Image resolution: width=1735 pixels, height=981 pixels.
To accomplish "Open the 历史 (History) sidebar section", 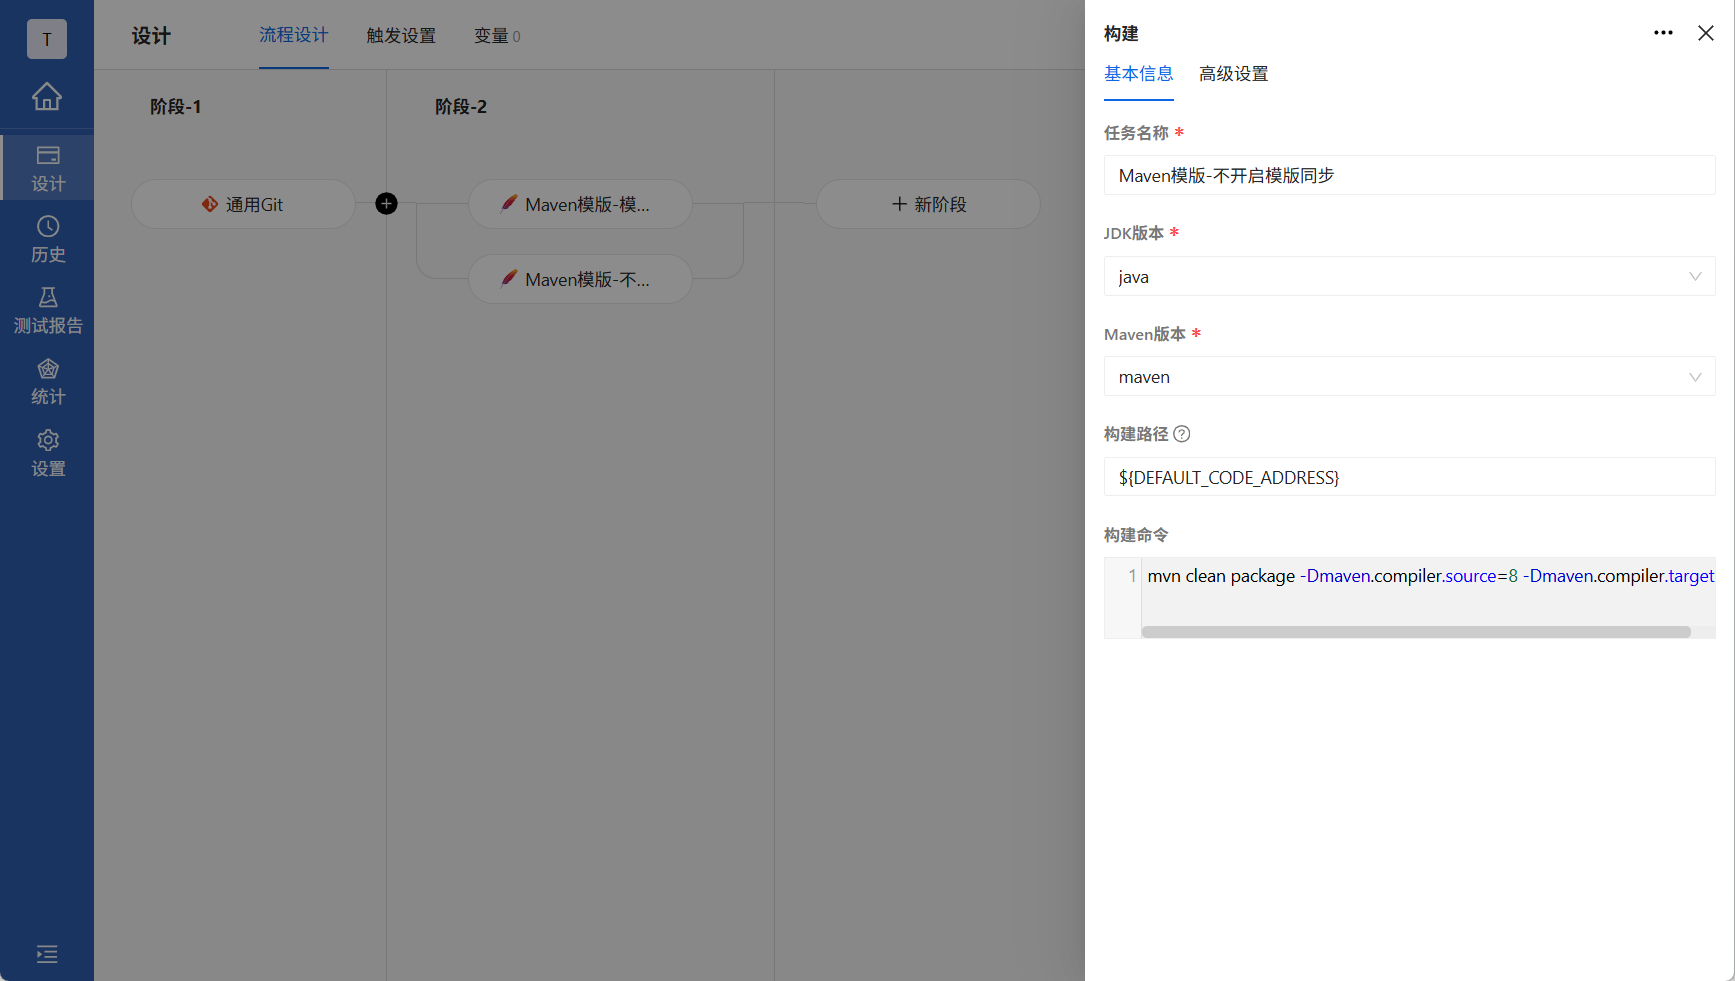I will pyautogui.click(x=46, y=238).
